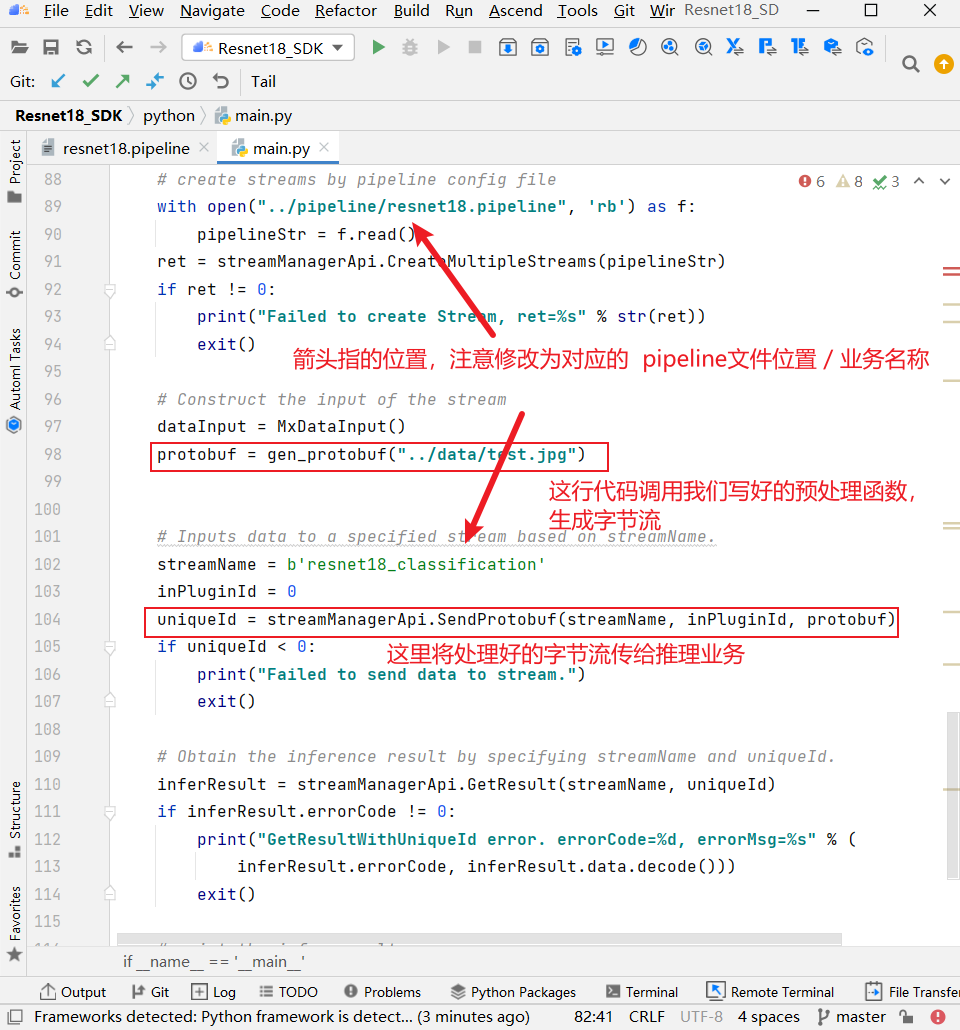
Task: Go to previous highlighted error arrow
Action: tap(919, 181)
